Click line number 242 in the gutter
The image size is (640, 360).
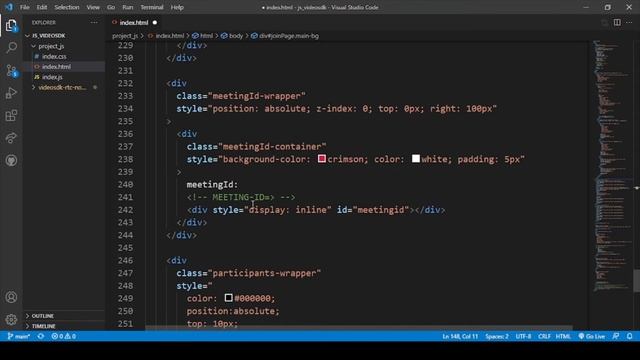[x=125, y=210]
